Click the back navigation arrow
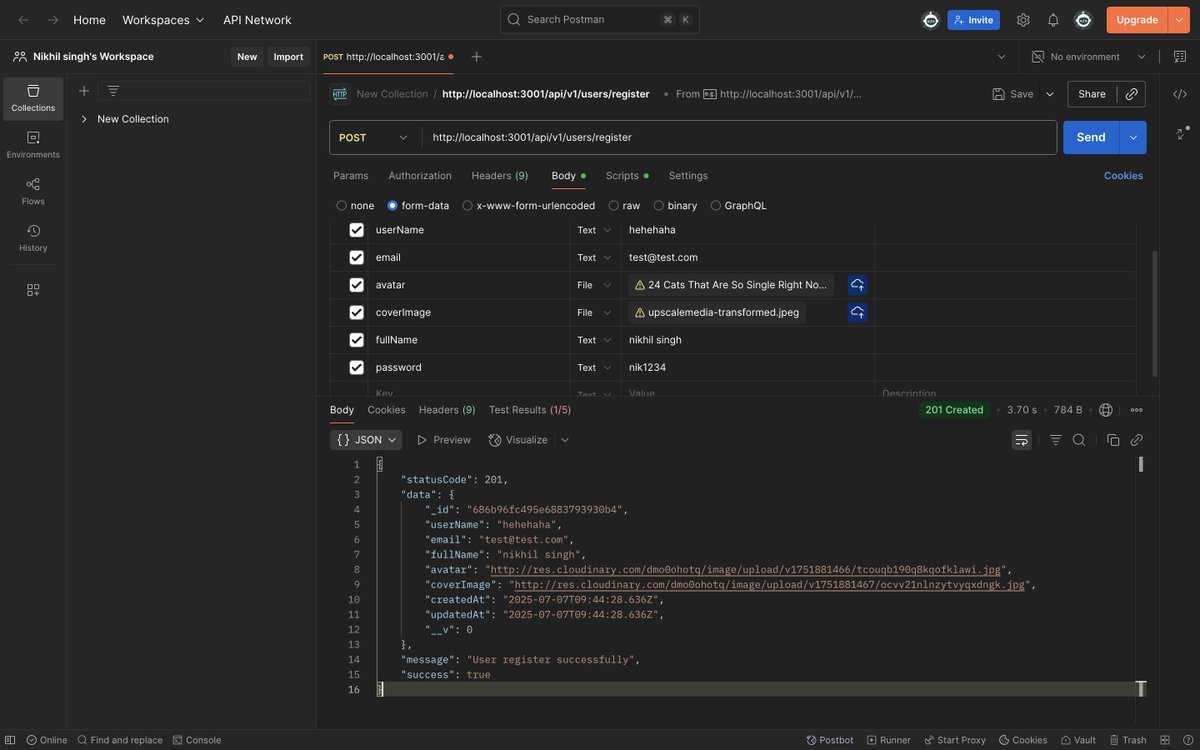Image resolution: width=1200 pixels, height=750 pixels. [x=23, y=20]
